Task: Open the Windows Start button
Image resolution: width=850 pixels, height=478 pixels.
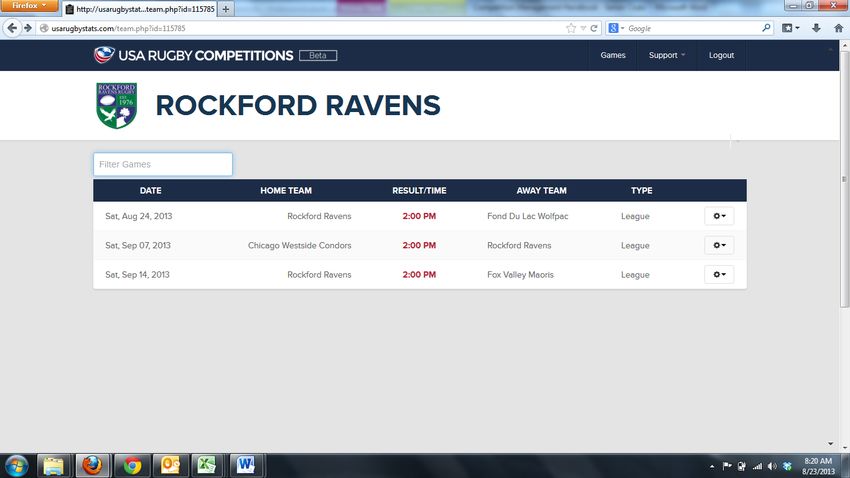Action: coord(16,466)
